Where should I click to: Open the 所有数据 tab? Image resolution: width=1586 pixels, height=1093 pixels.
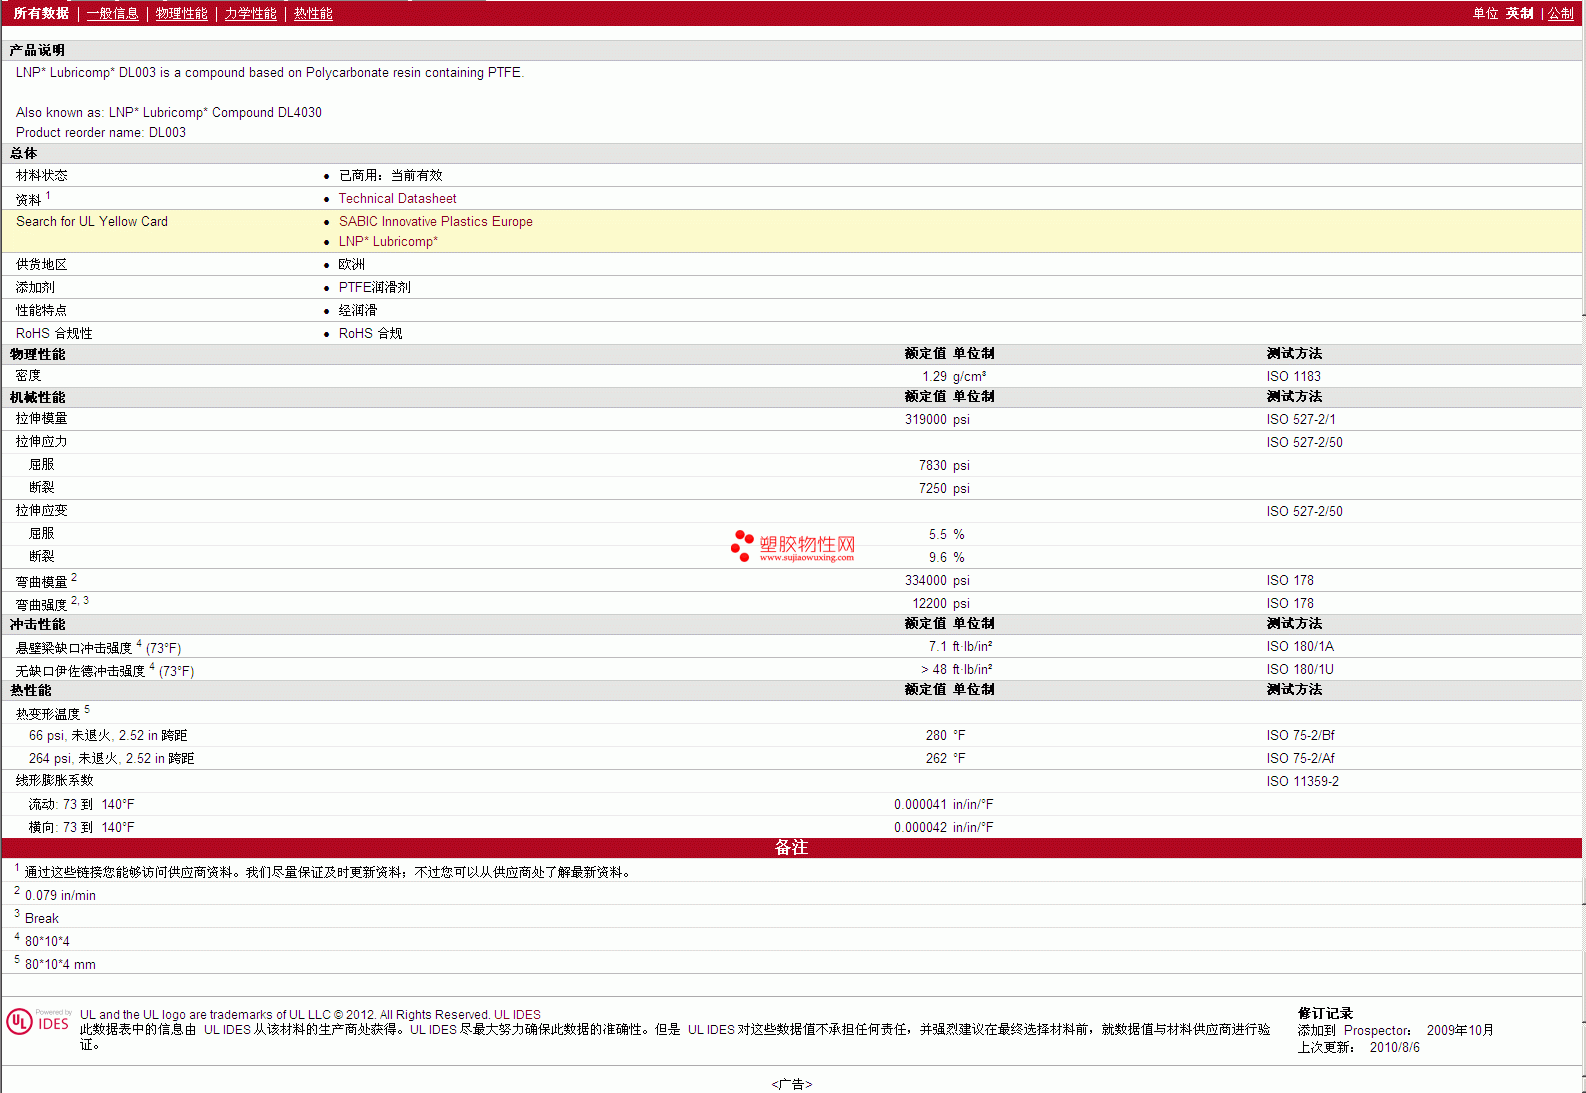click(41, 13)
